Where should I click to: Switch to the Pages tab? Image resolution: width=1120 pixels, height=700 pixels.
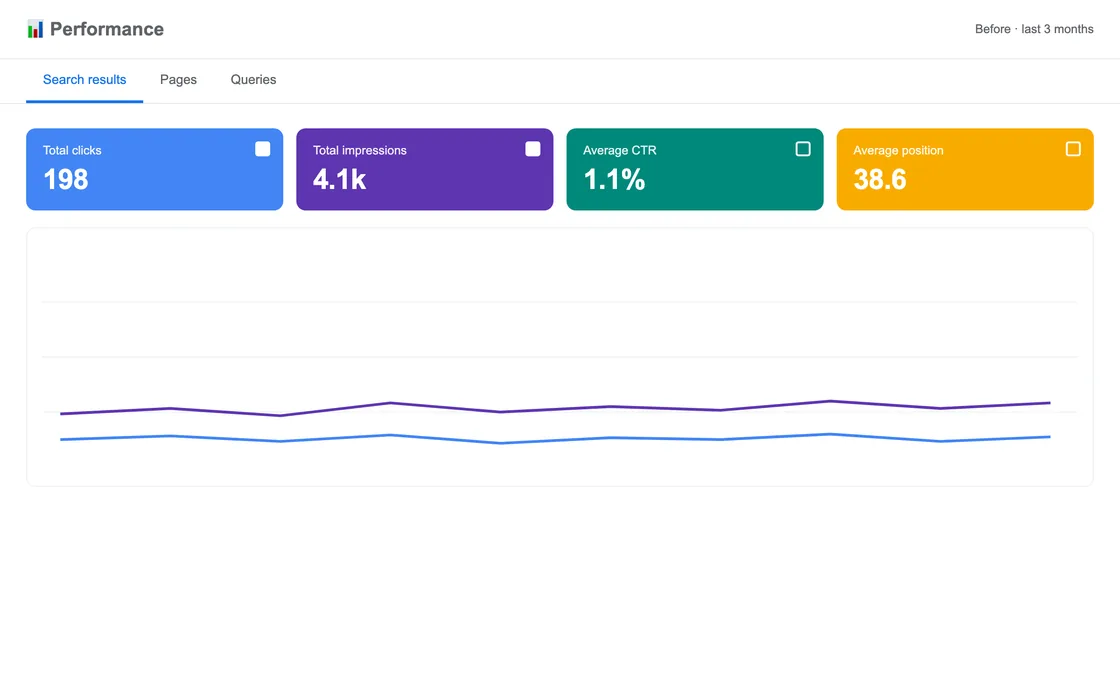pyautogui.click(x=178, y=80)
